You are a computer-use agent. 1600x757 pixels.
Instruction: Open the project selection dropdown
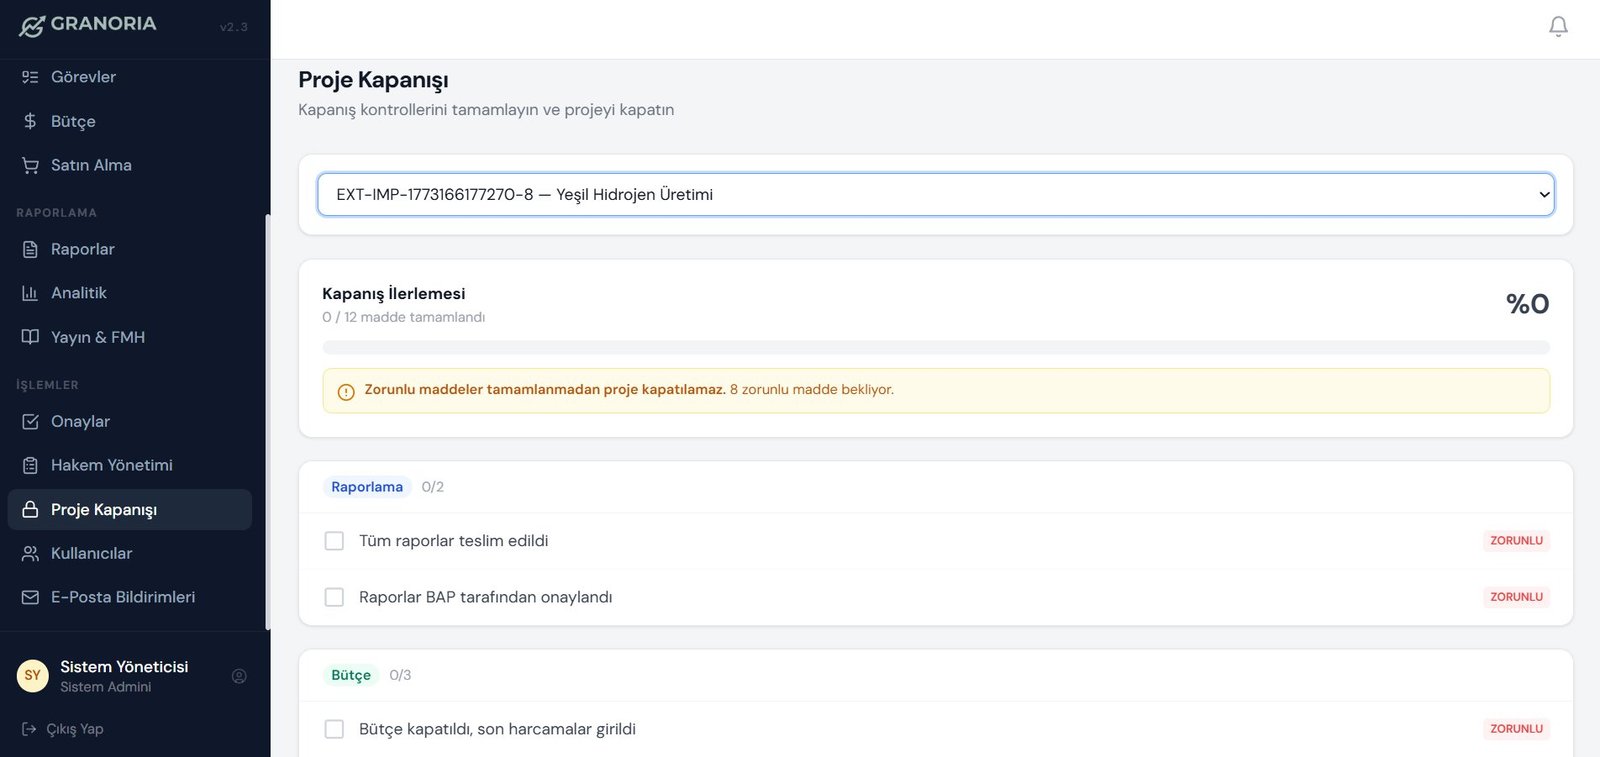tap(935, 195)
